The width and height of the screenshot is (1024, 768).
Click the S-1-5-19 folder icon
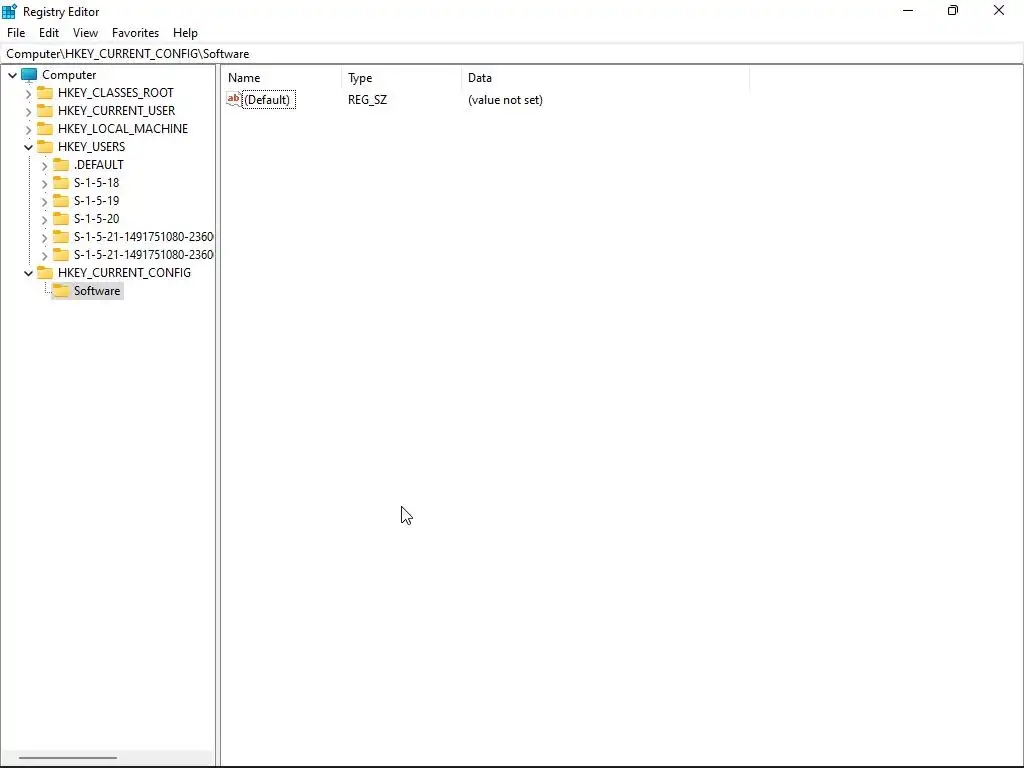pos(61,200)
